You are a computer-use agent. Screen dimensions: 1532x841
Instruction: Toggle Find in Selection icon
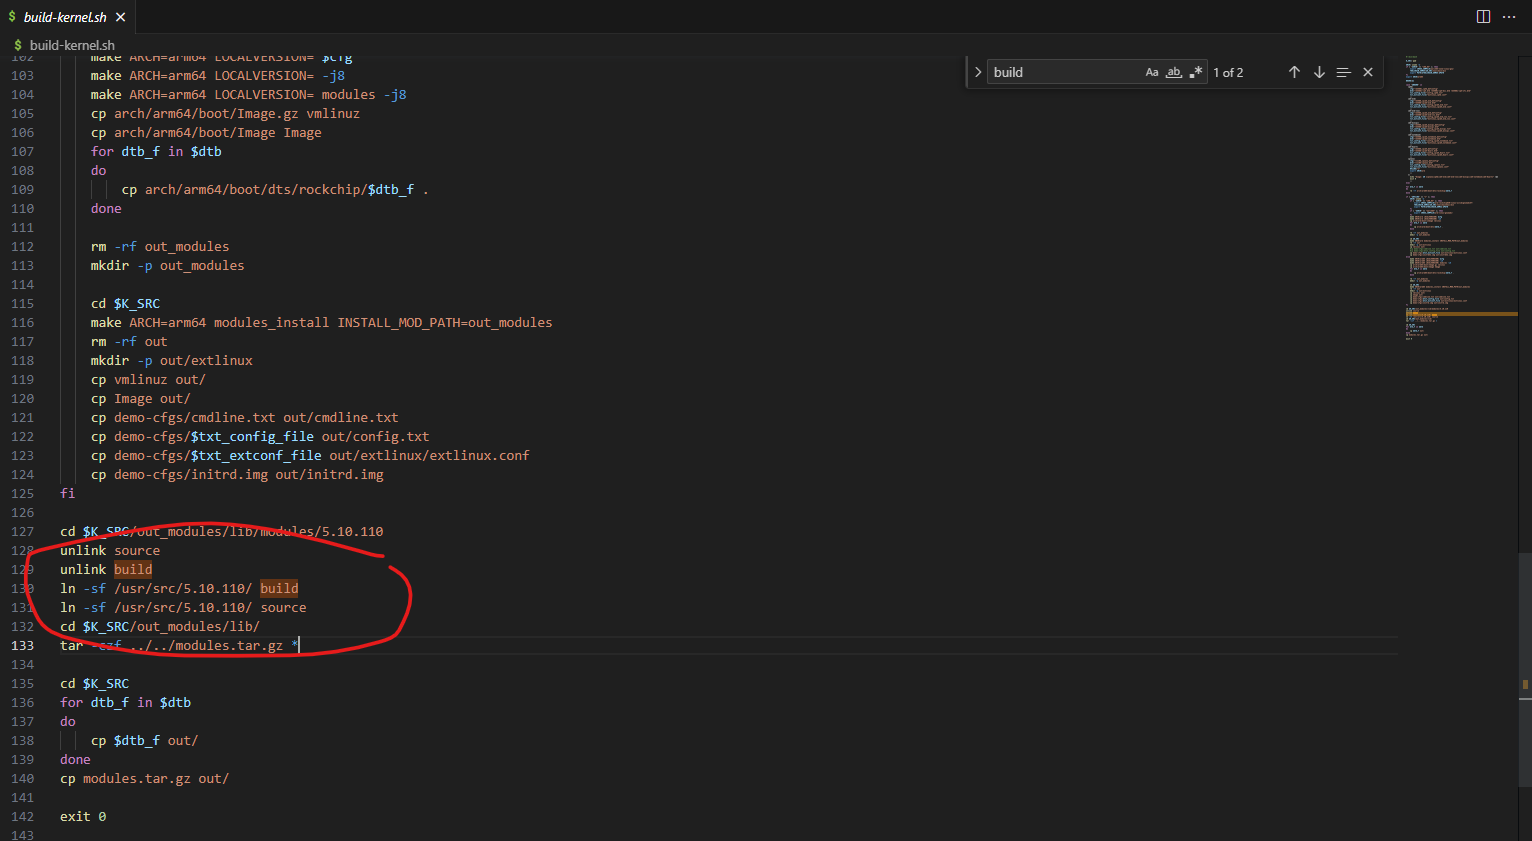click(x=1343, y=72)
